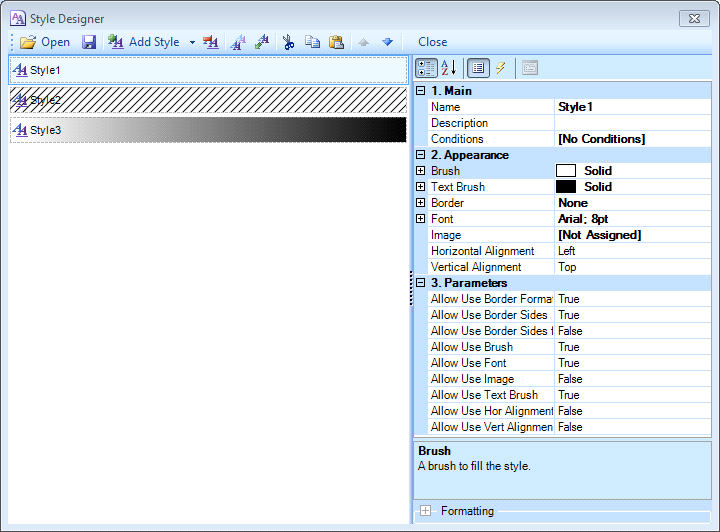Screen dimensions: 720x532
Task: Click the Save styles floppy disk icon
Action: point(89,42)
